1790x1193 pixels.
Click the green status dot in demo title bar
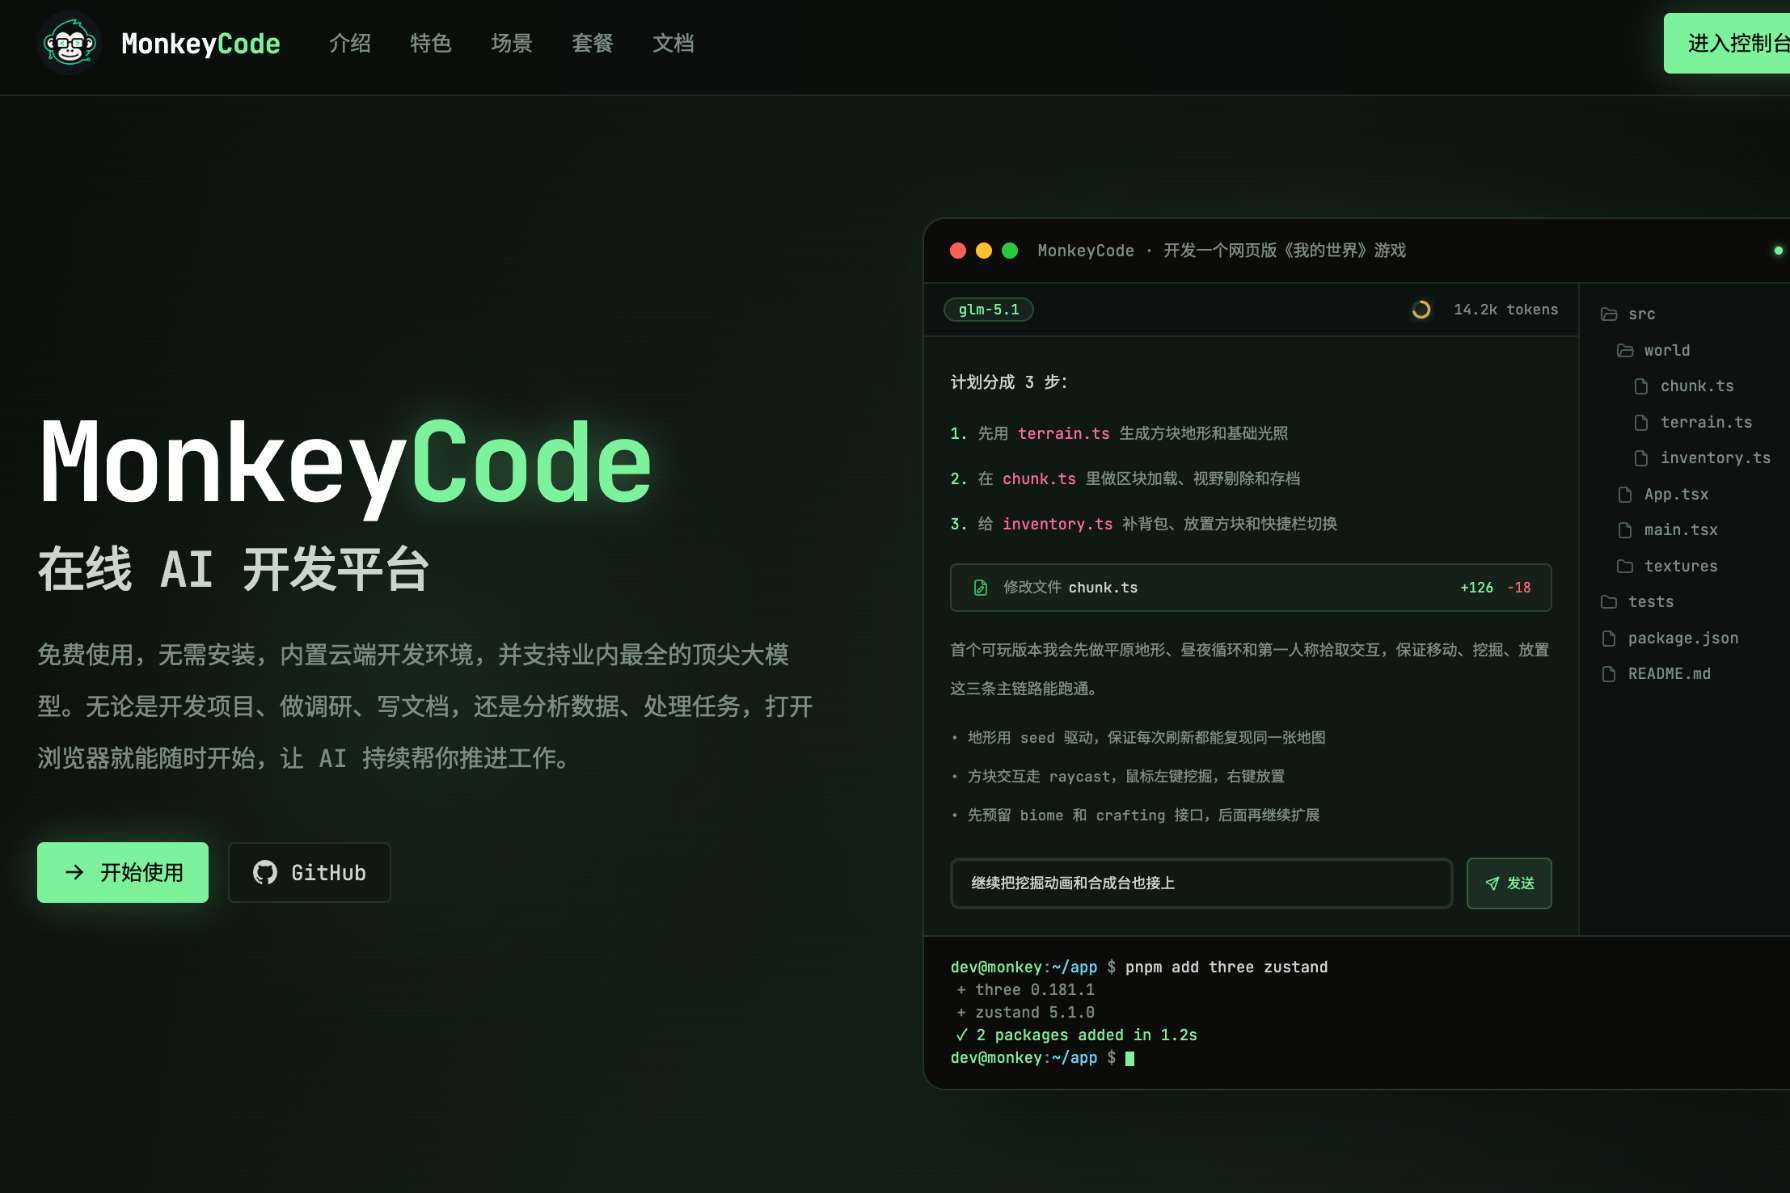coord(1778,250)
